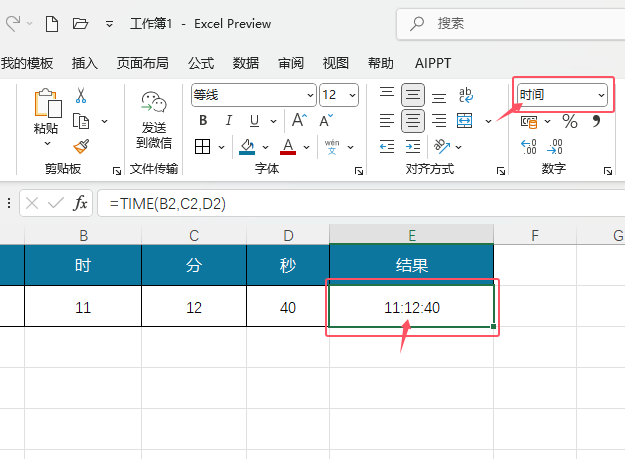Expand merge cells options arrow

pyautogui.click(x=488, y=121)
